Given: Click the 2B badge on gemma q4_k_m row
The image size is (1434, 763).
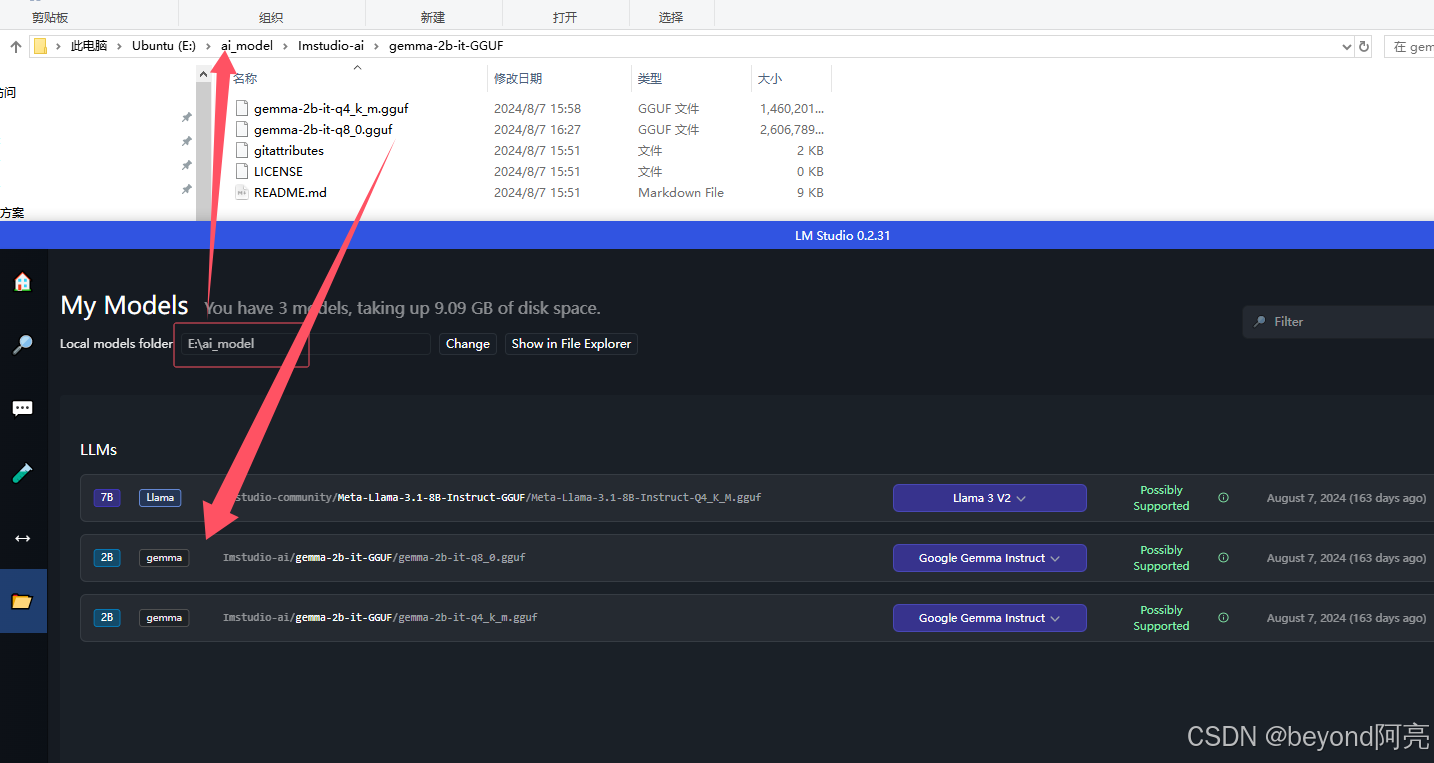Looking at the screenshot, I should click(x=107, y=618).
